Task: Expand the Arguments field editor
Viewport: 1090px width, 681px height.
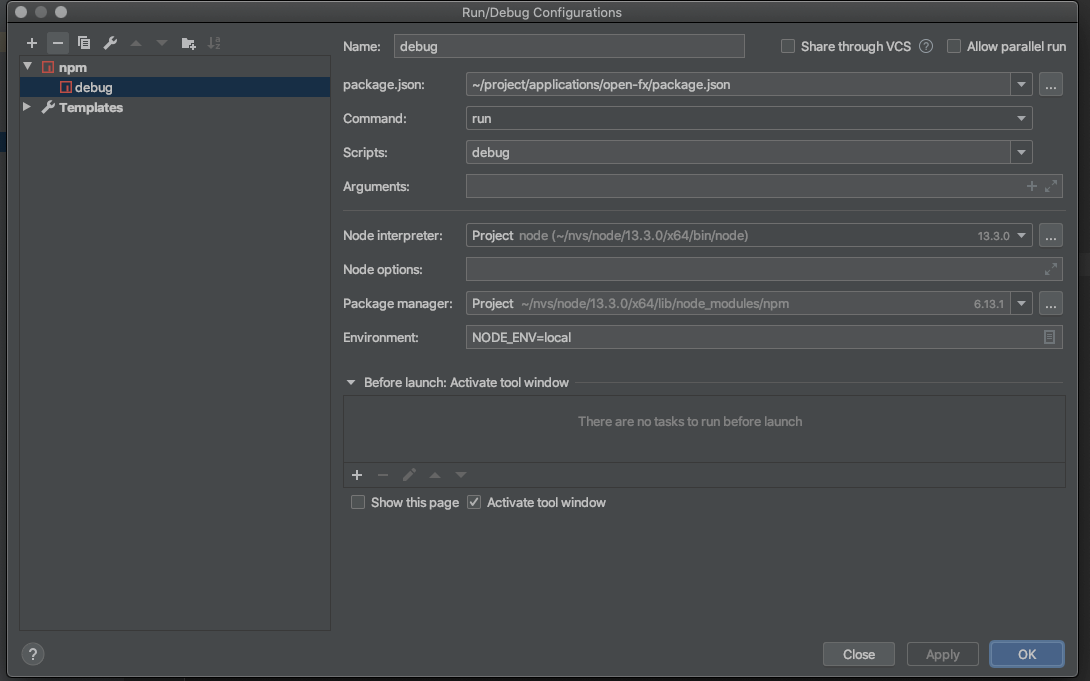Action: point(1051,186)
